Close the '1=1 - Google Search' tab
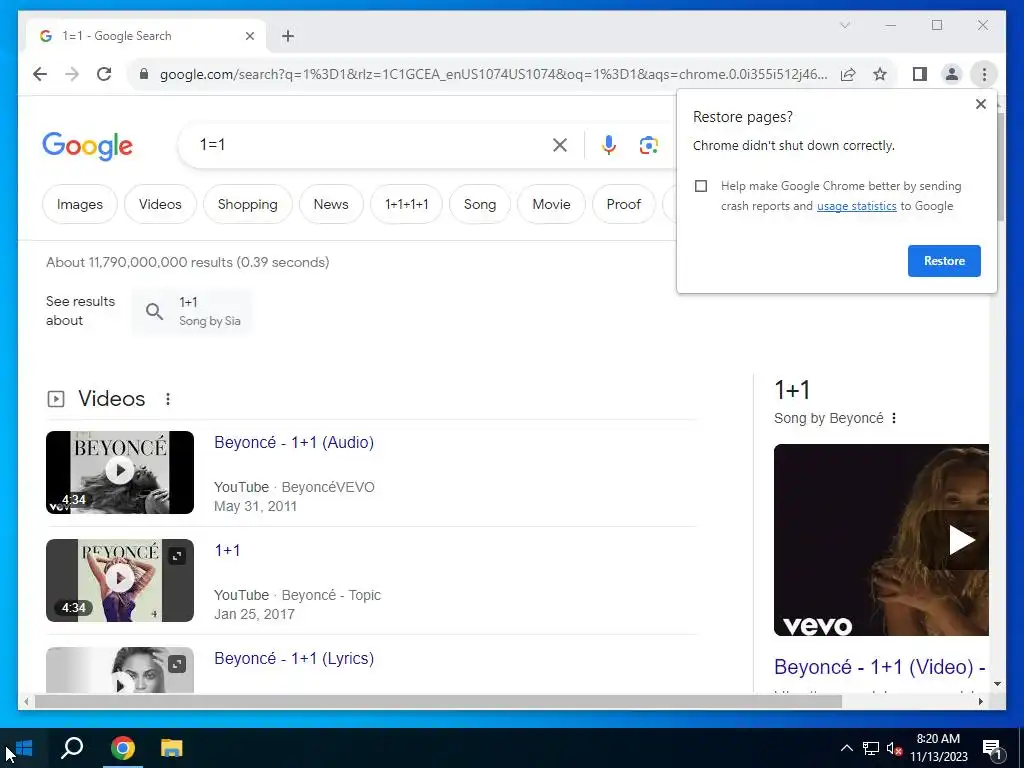The height and width of the screenshot is (768, 1024). [x=249, y=36]
